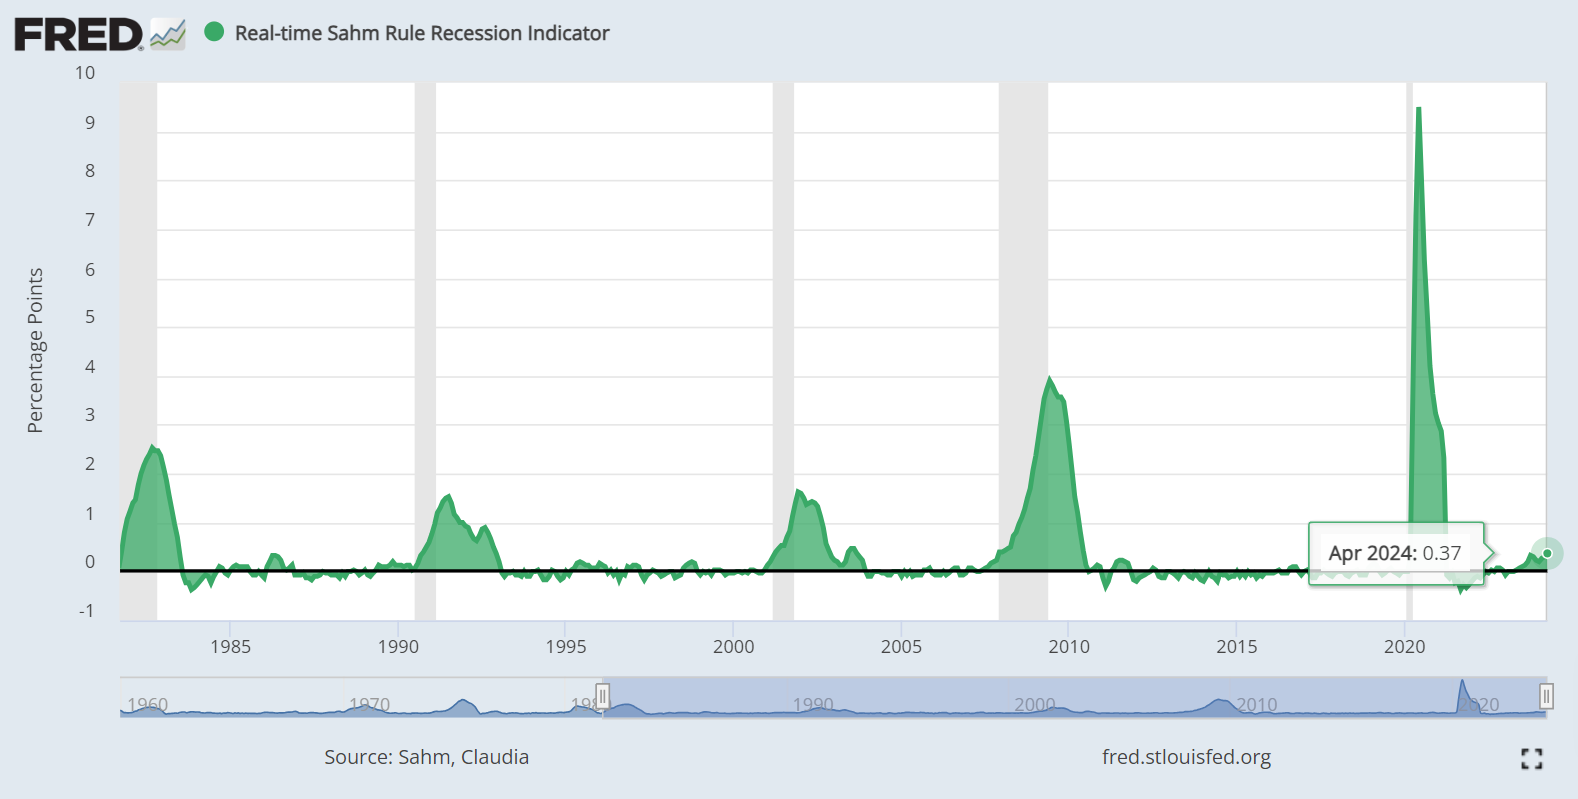Click the fred.stlouisfed.org link
Viewport: 1578px width, 799px height.
[1186, 757]
